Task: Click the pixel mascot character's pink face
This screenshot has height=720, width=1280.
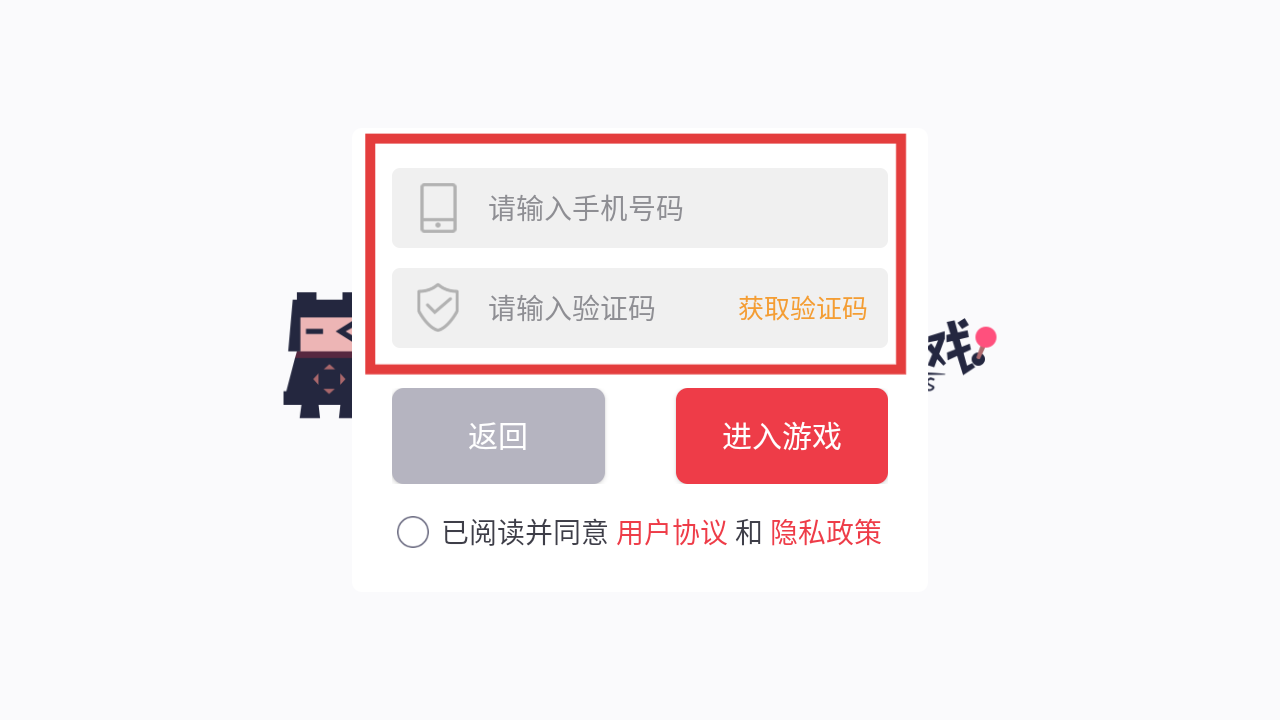Action: [324, 333]
